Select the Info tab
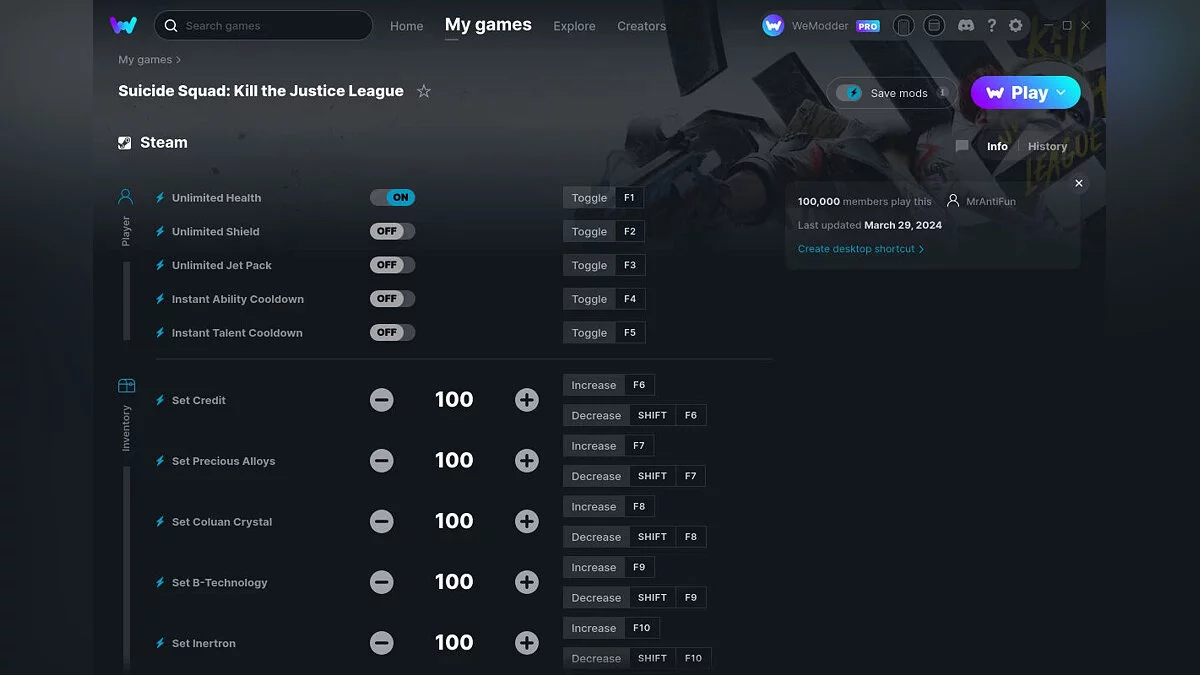Viewport: 1200px width, 675px height. [x=997, y=146]
